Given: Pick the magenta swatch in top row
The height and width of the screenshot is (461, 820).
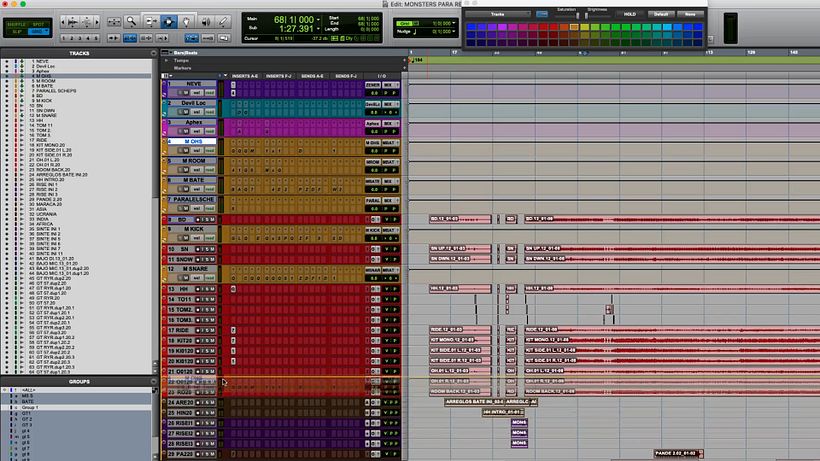Looking at the screenshot, I should click(x=512, y=27).
